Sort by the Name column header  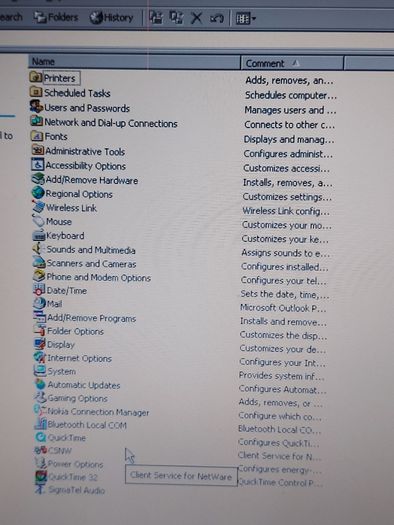134,62
